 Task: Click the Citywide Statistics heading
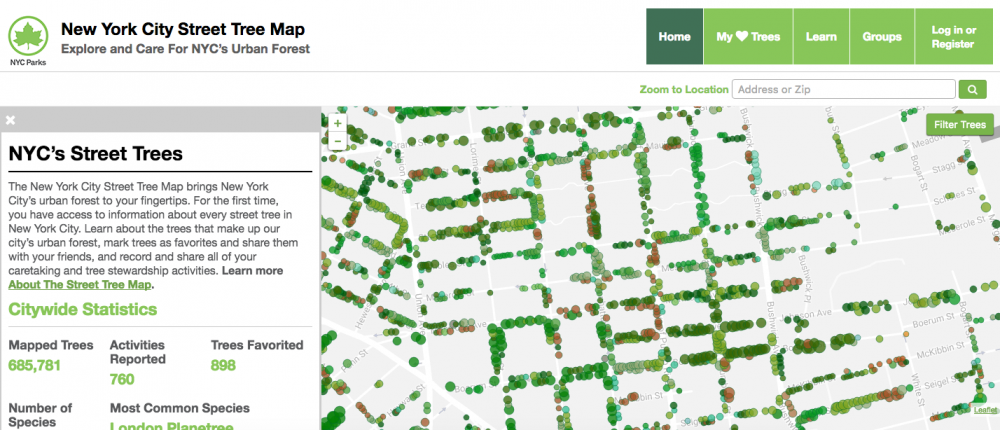pos(83,310)
